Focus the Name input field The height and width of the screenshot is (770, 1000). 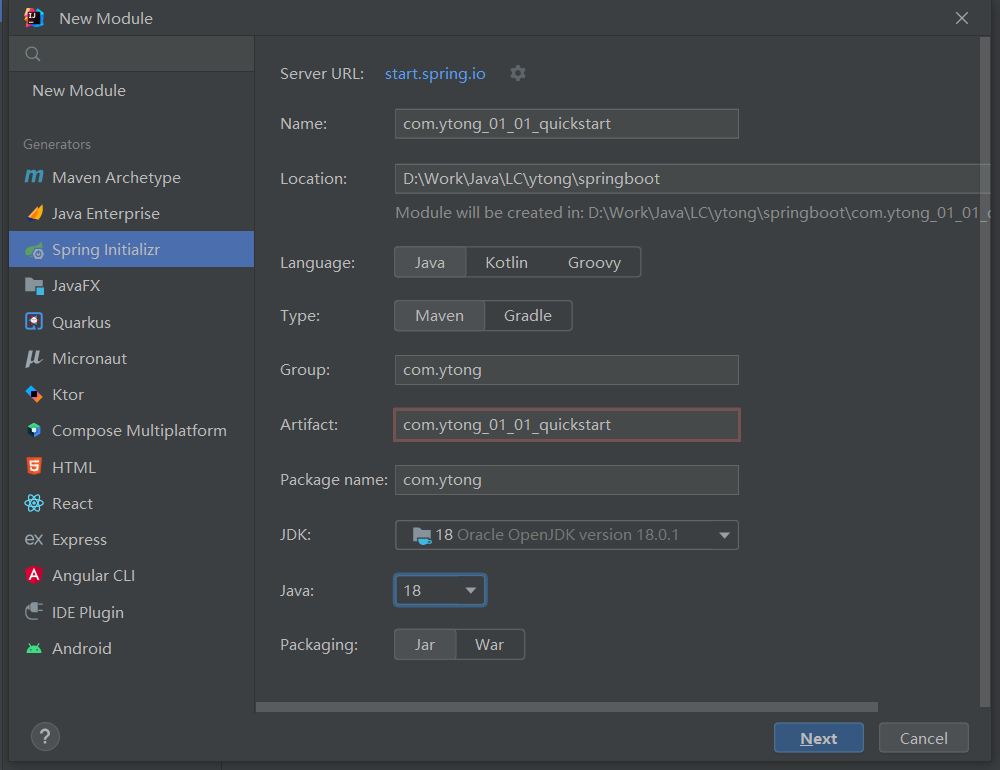point(566,124)
